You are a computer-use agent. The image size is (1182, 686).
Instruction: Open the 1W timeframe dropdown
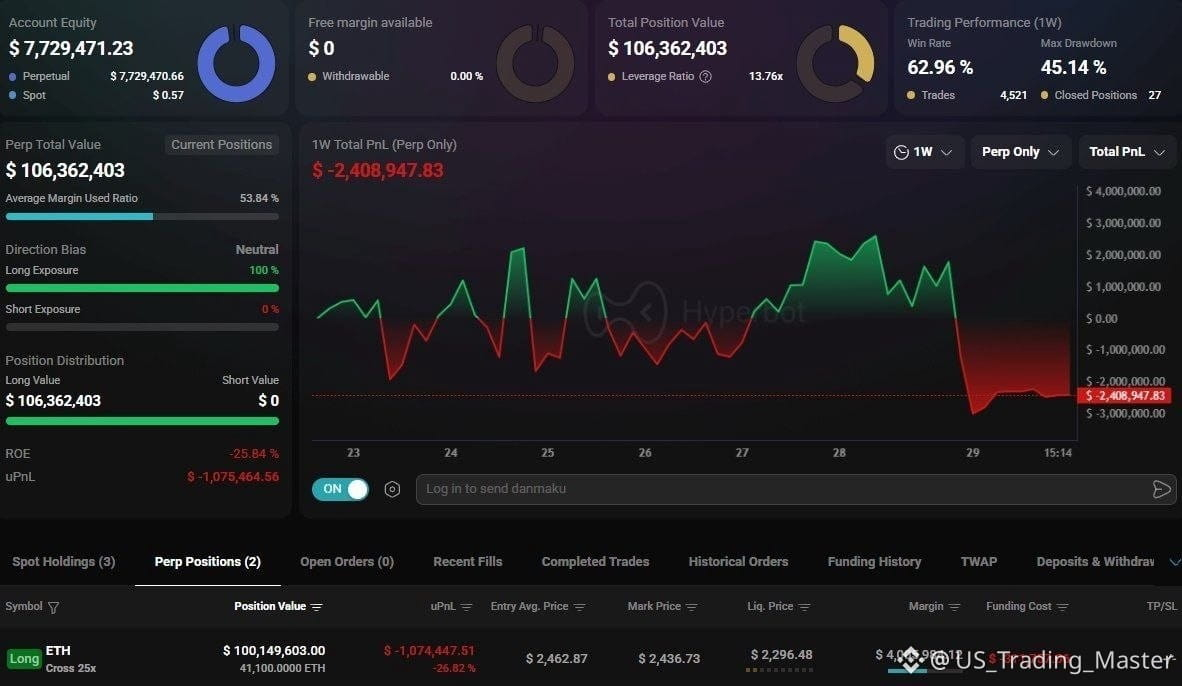[x=924, y=152]
